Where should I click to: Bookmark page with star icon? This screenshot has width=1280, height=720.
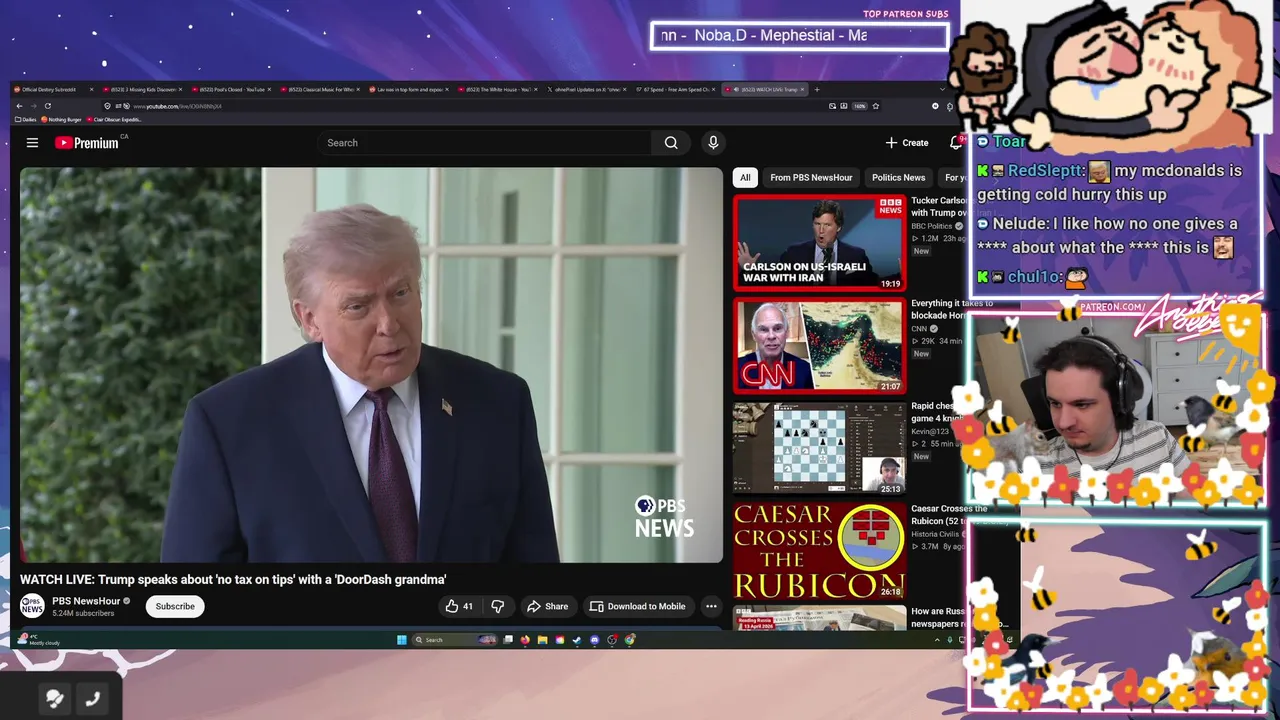coord(876,106)
